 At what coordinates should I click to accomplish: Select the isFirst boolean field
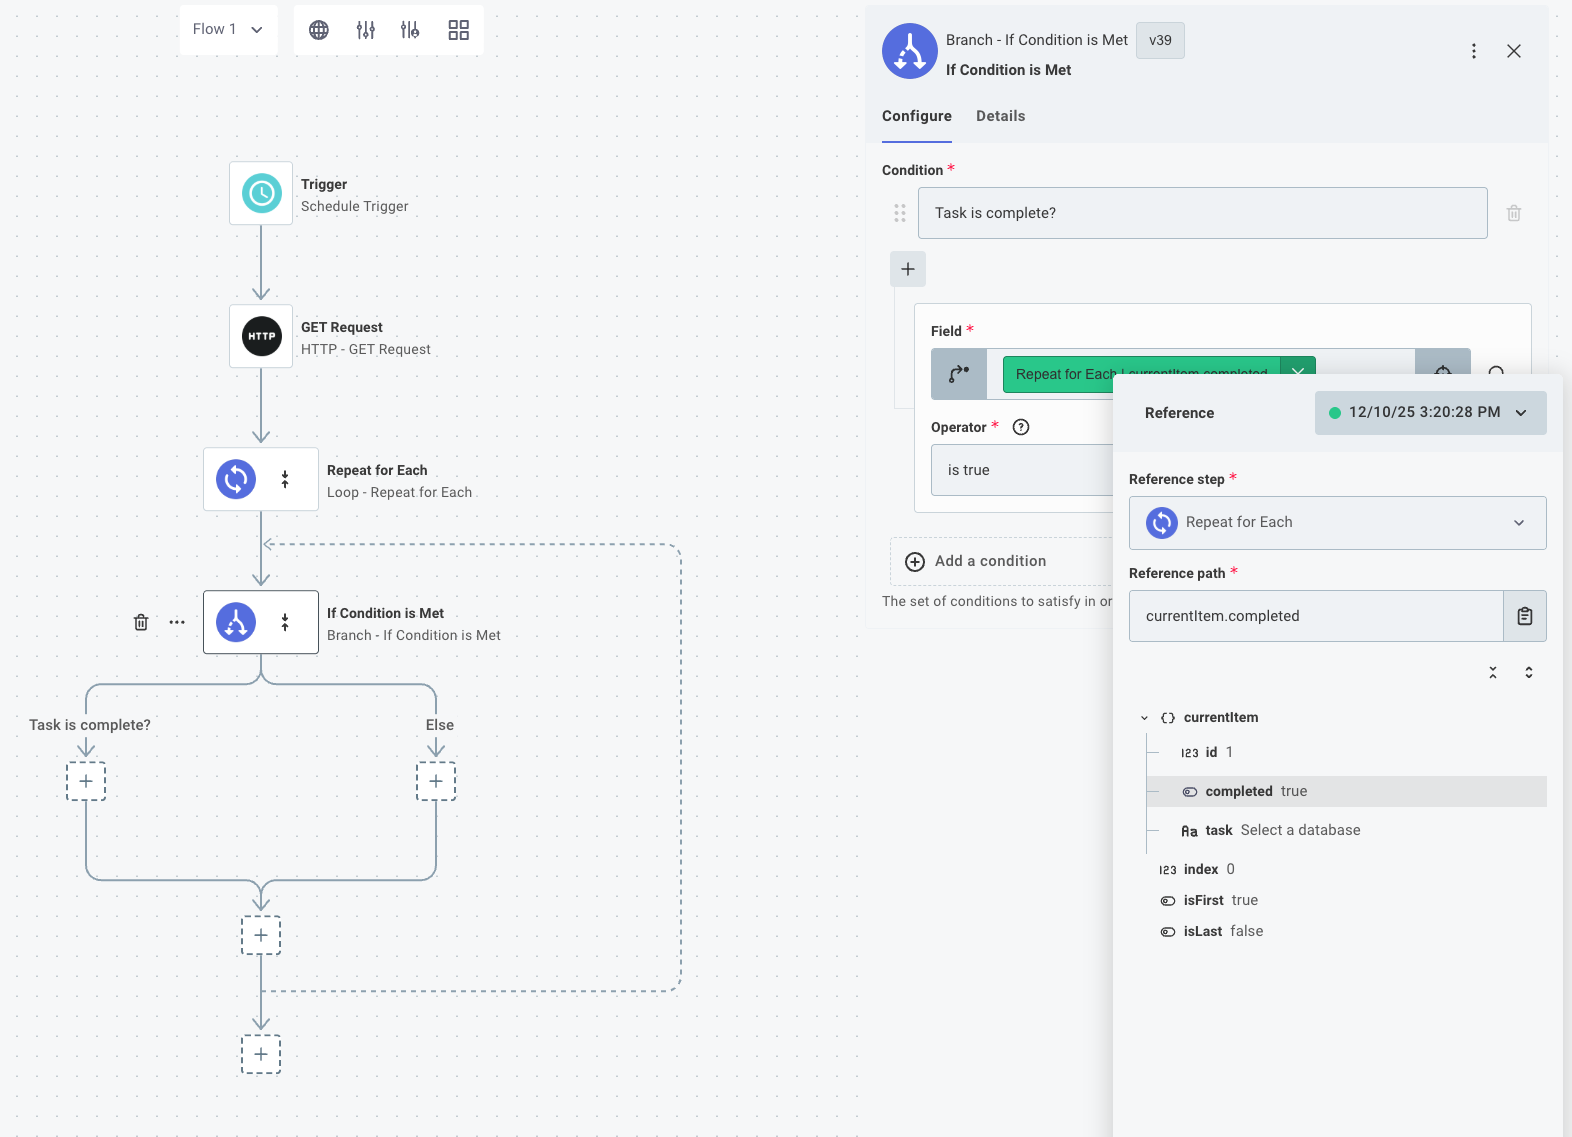pos(1203,900)
